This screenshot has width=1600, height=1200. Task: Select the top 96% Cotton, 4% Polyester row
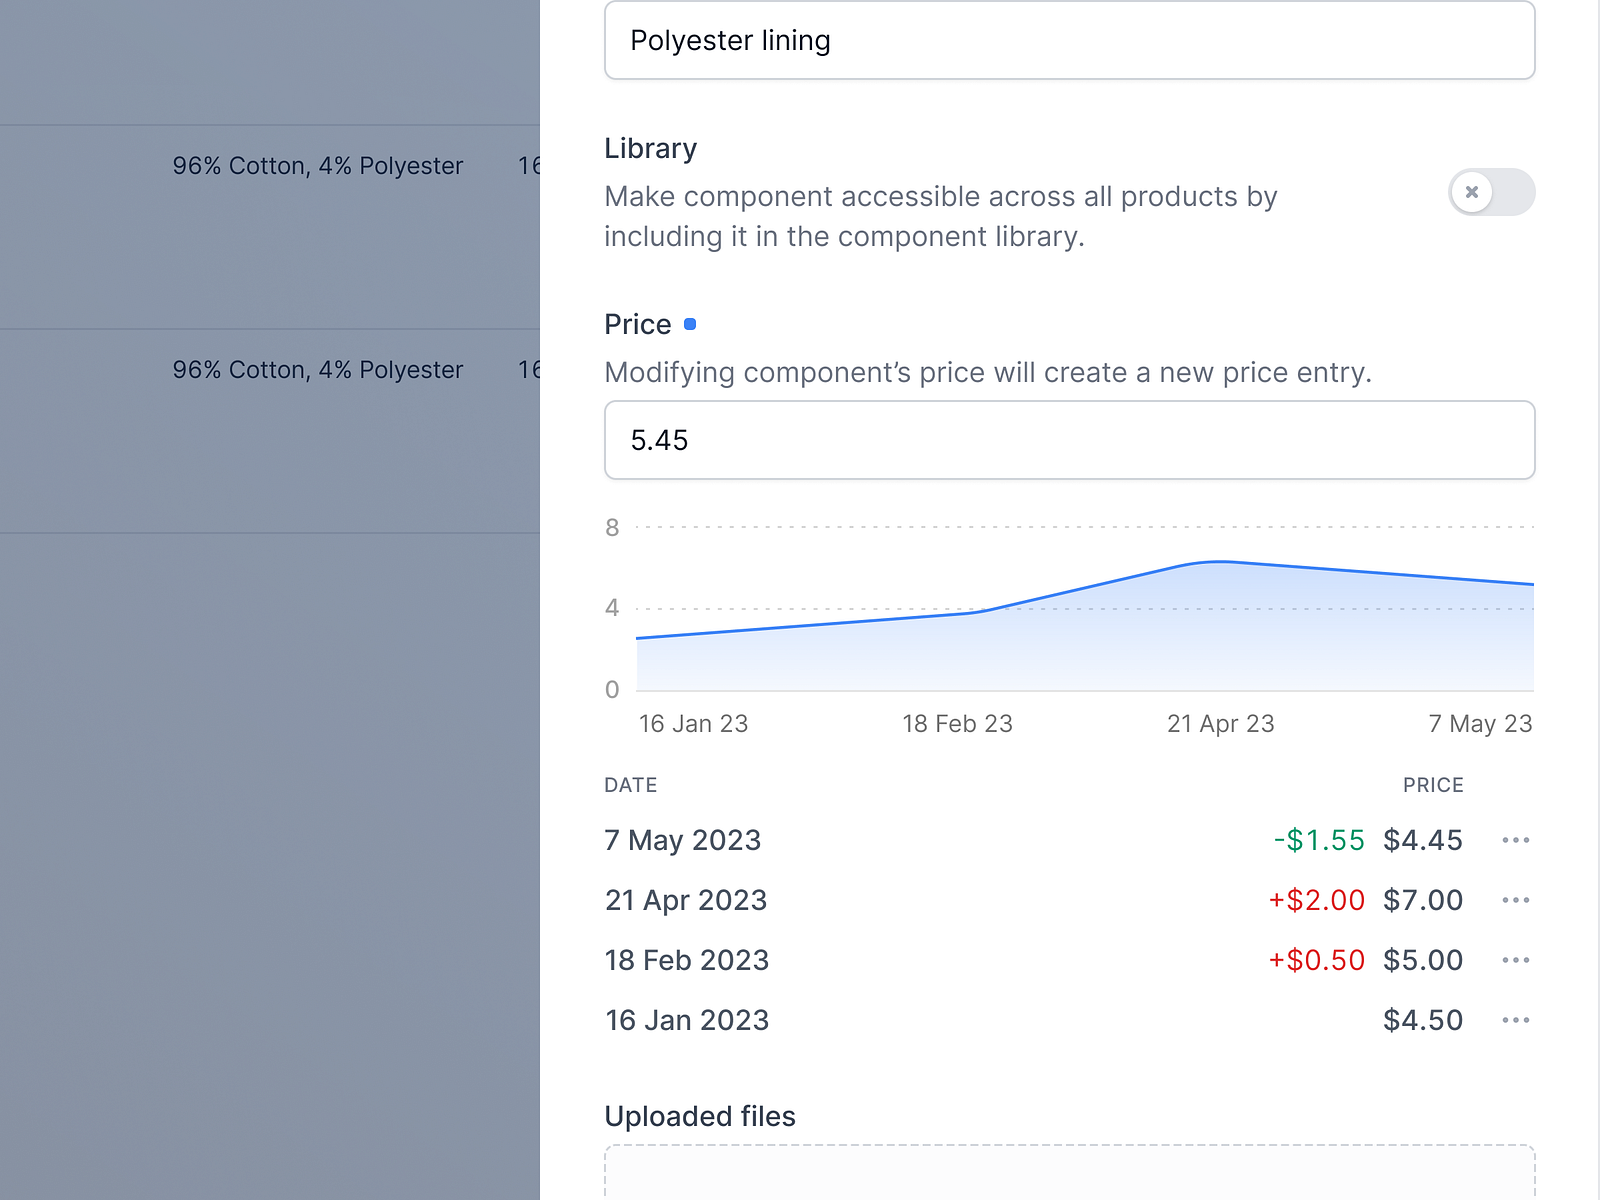tap(318, 165)
